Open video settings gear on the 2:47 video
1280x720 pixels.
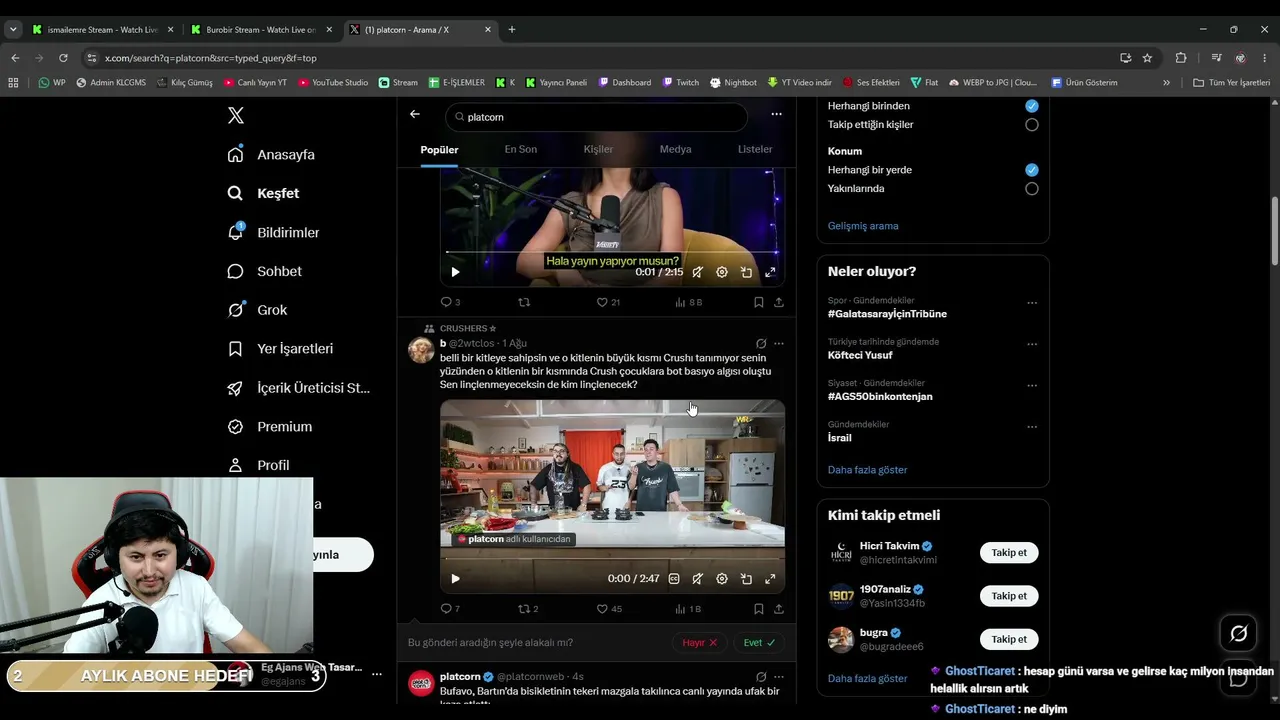click(722, 579)
